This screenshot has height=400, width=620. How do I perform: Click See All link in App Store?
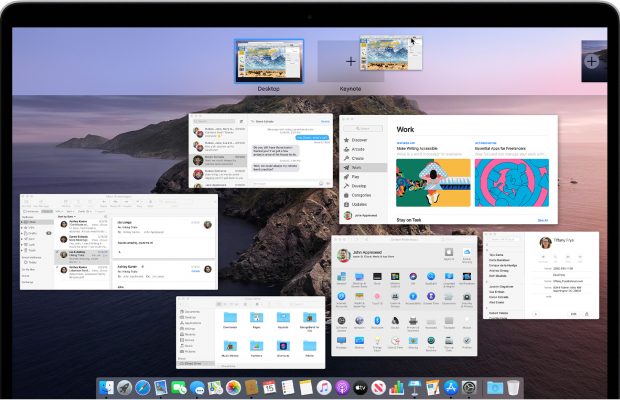(542, 220)
